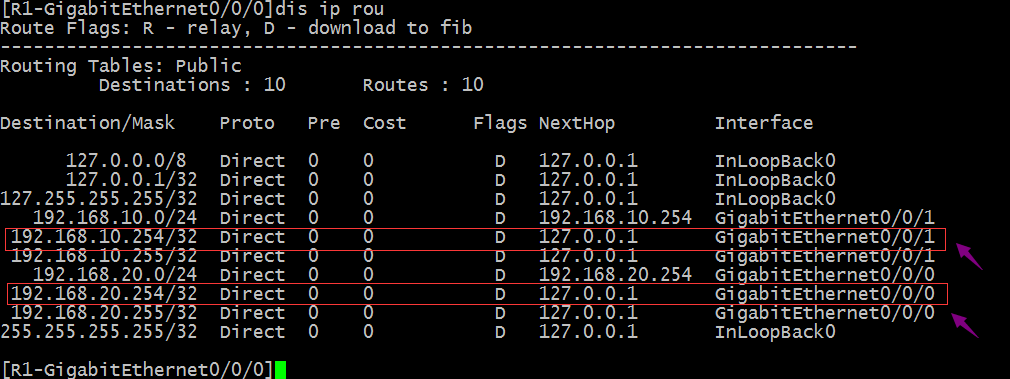
Task: Click destination 192.168.10.0/24
Action: tap(115, 218)
